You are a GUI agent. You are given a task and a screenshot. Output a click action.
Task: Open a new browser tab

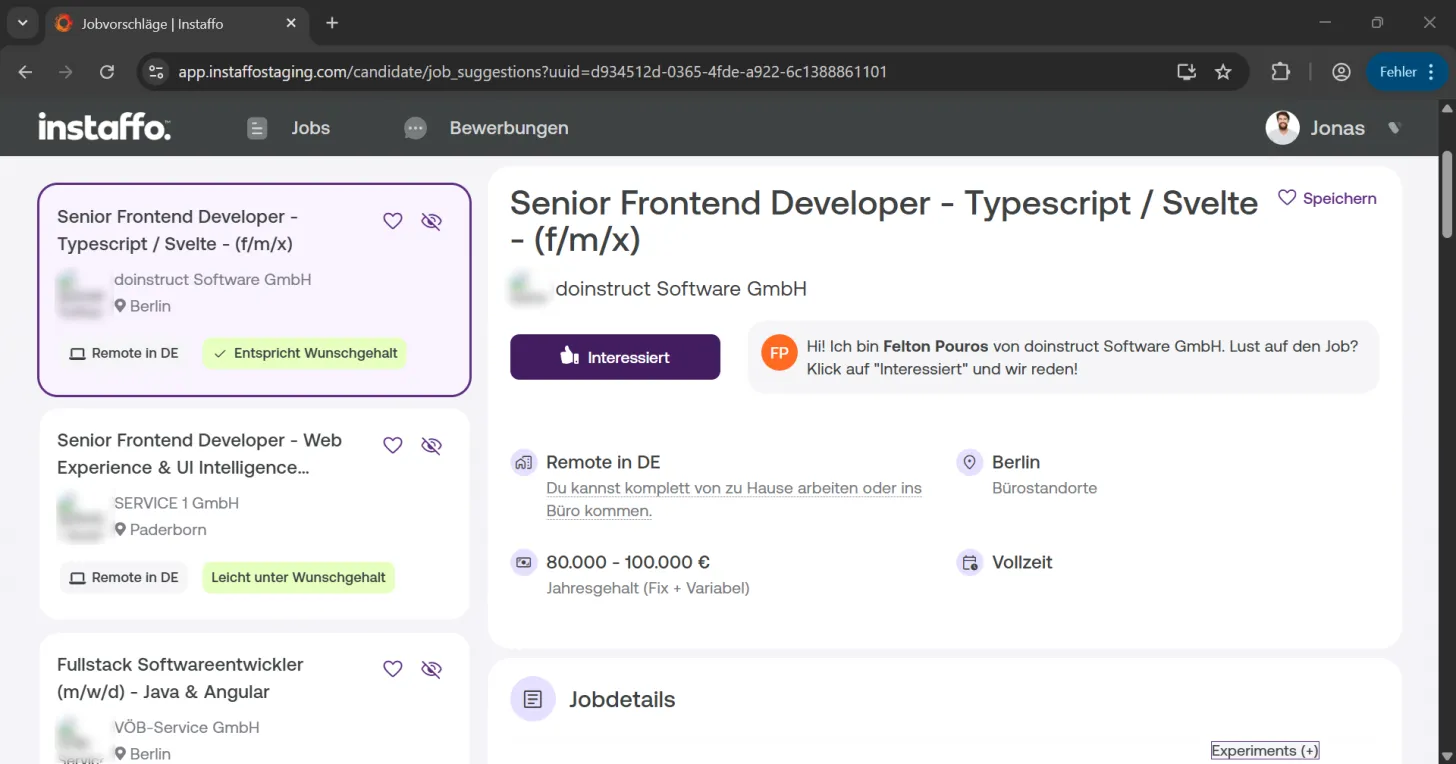pyautogui.click(x=332, y=23)
